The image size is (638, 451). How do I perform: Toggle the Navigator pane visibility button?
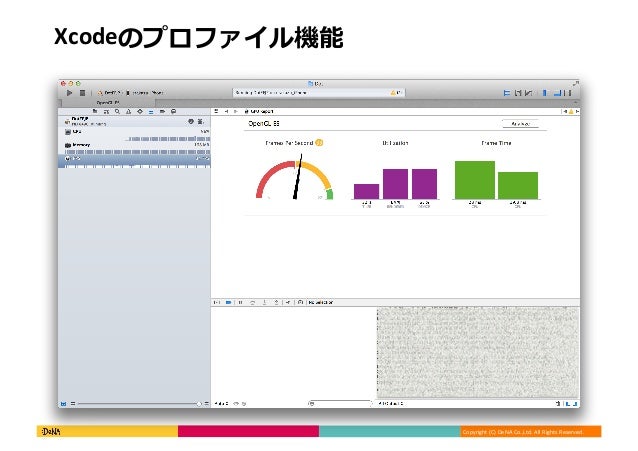pos(545,93)
